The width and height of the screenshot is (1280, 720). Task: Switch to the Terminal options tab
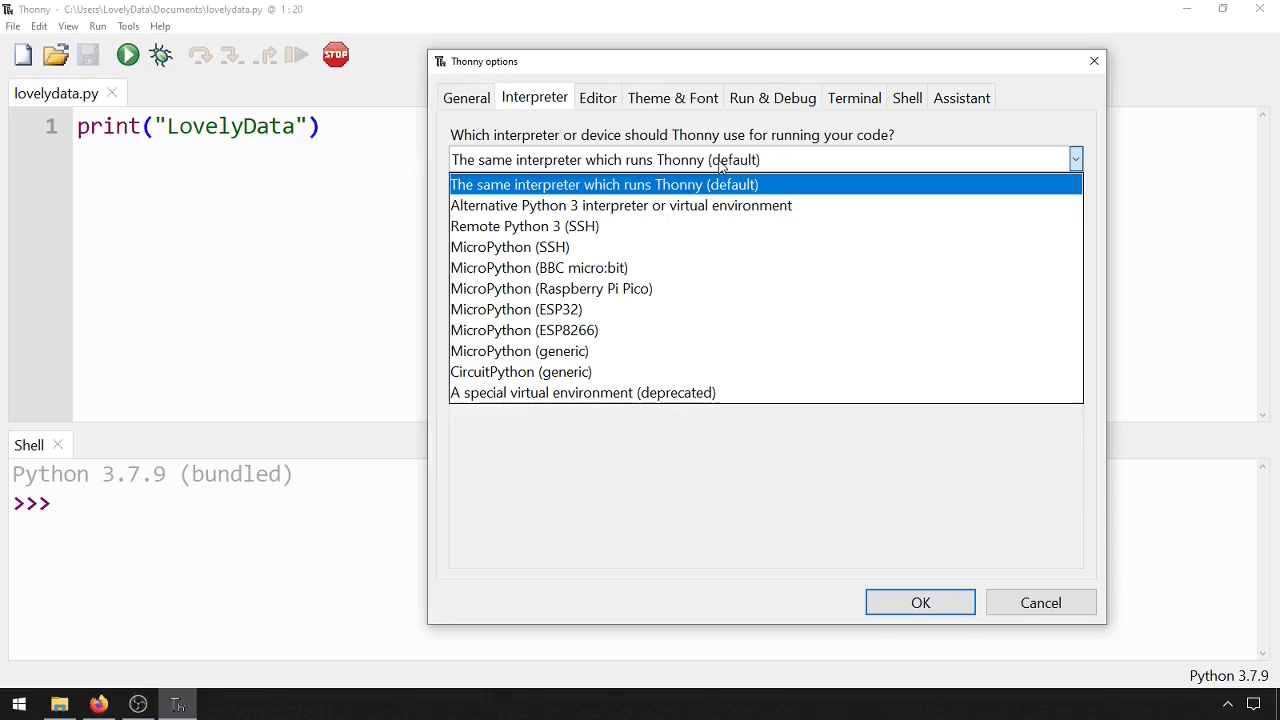pos(854,98)
